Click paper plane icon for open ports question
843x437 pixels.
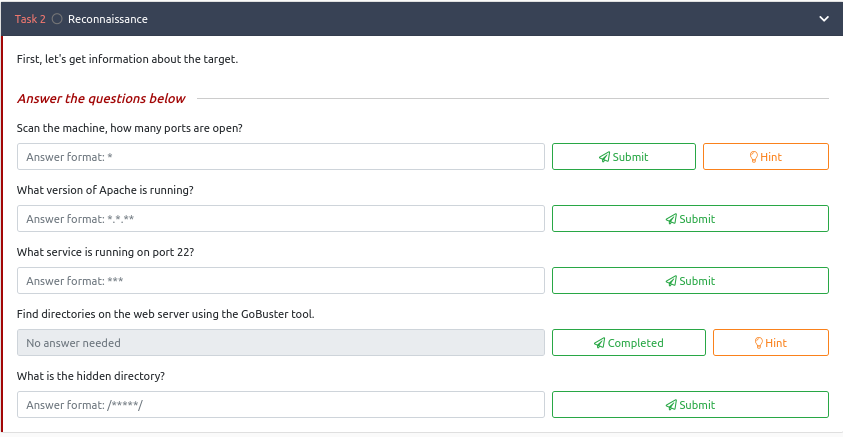pos(605,157)
